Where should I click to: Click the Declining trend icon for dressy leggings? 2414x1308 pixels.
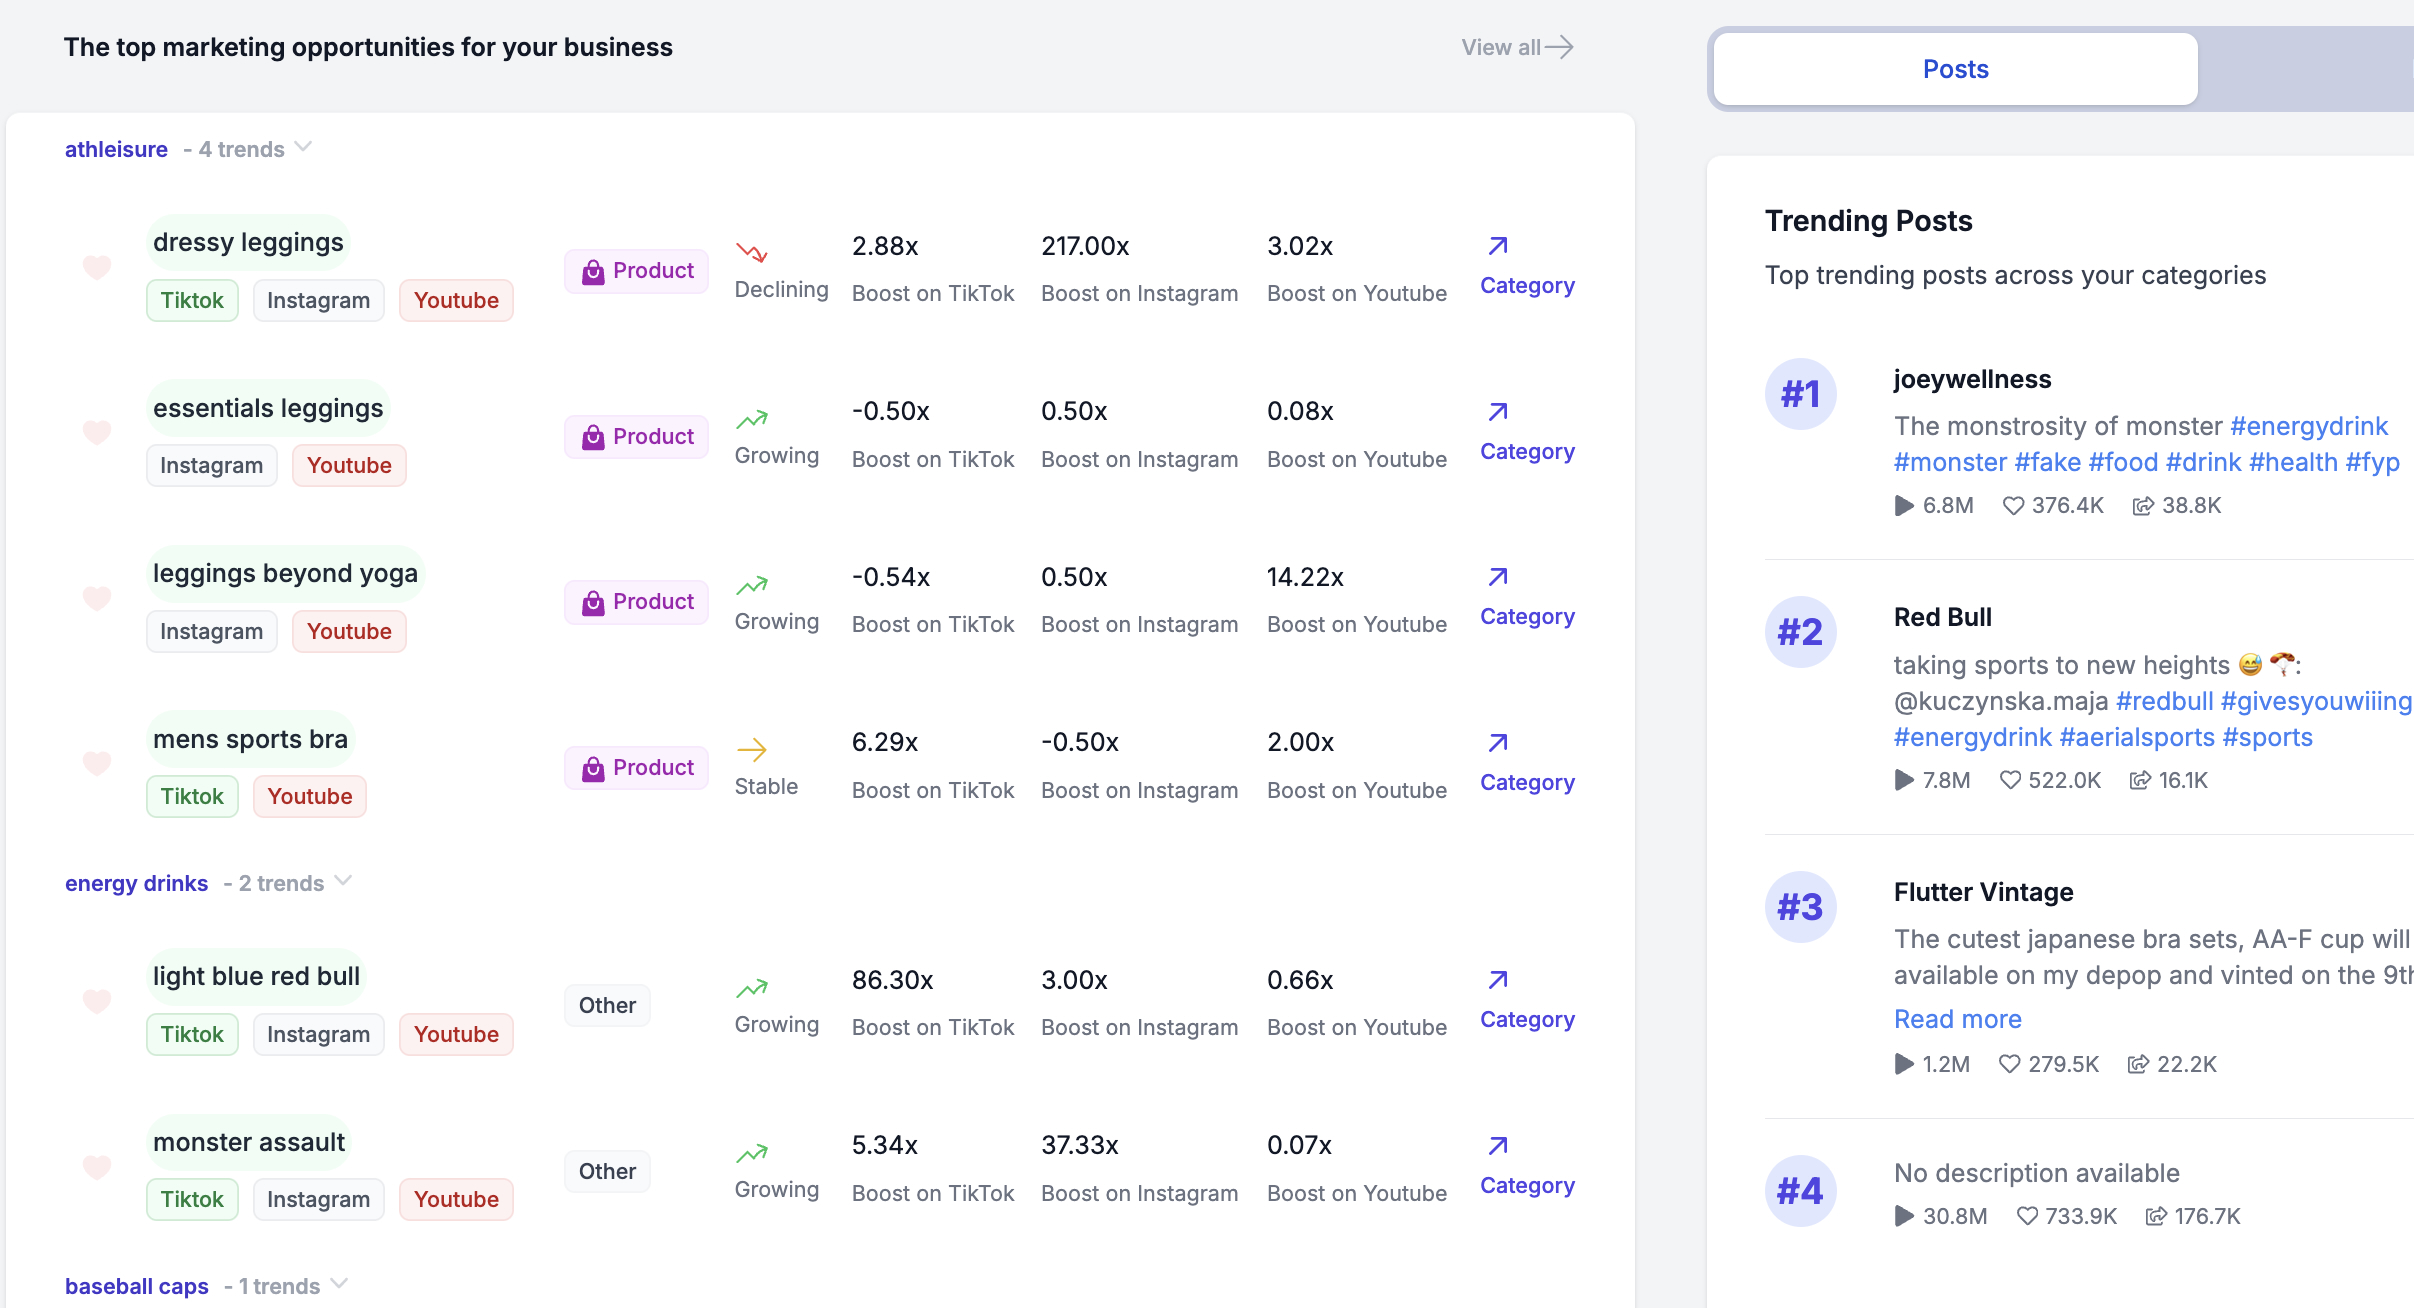752,252
